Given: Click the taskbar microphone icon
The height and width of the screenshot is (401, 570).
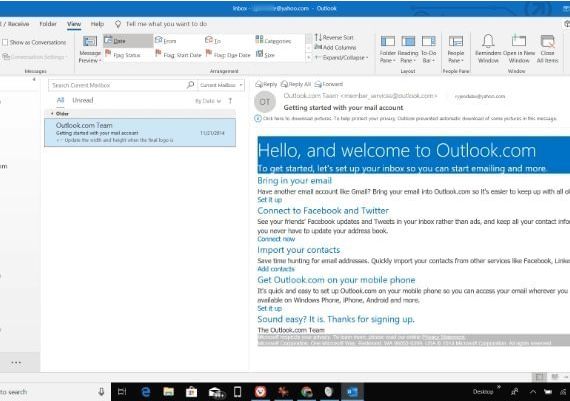Looking at the screenshot, I should pyautogui.click(x=101, y=392).
